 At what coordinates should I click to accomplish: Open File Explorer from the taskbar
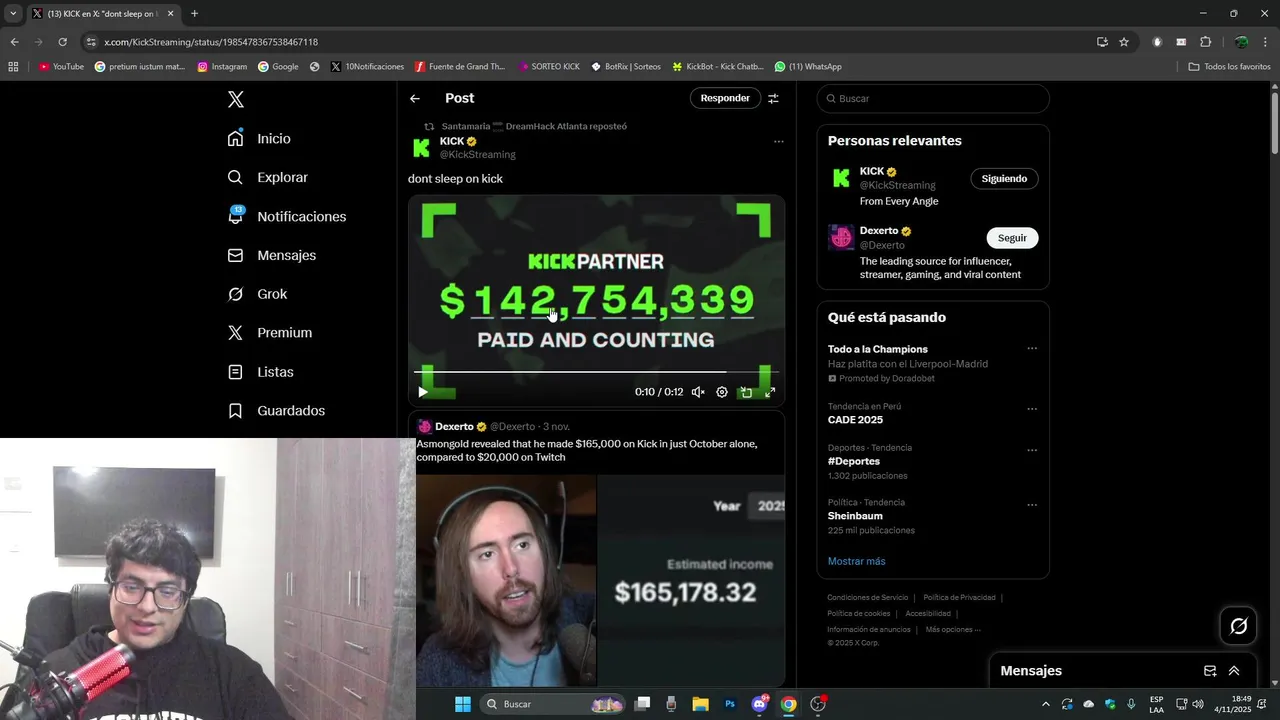pyautogui.click(x=700, y=704)
